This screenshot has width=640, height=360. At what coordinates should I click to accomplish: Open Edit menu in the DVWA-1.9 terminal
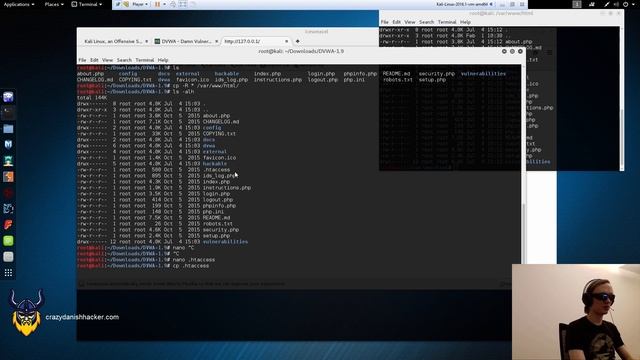(94, 60)
